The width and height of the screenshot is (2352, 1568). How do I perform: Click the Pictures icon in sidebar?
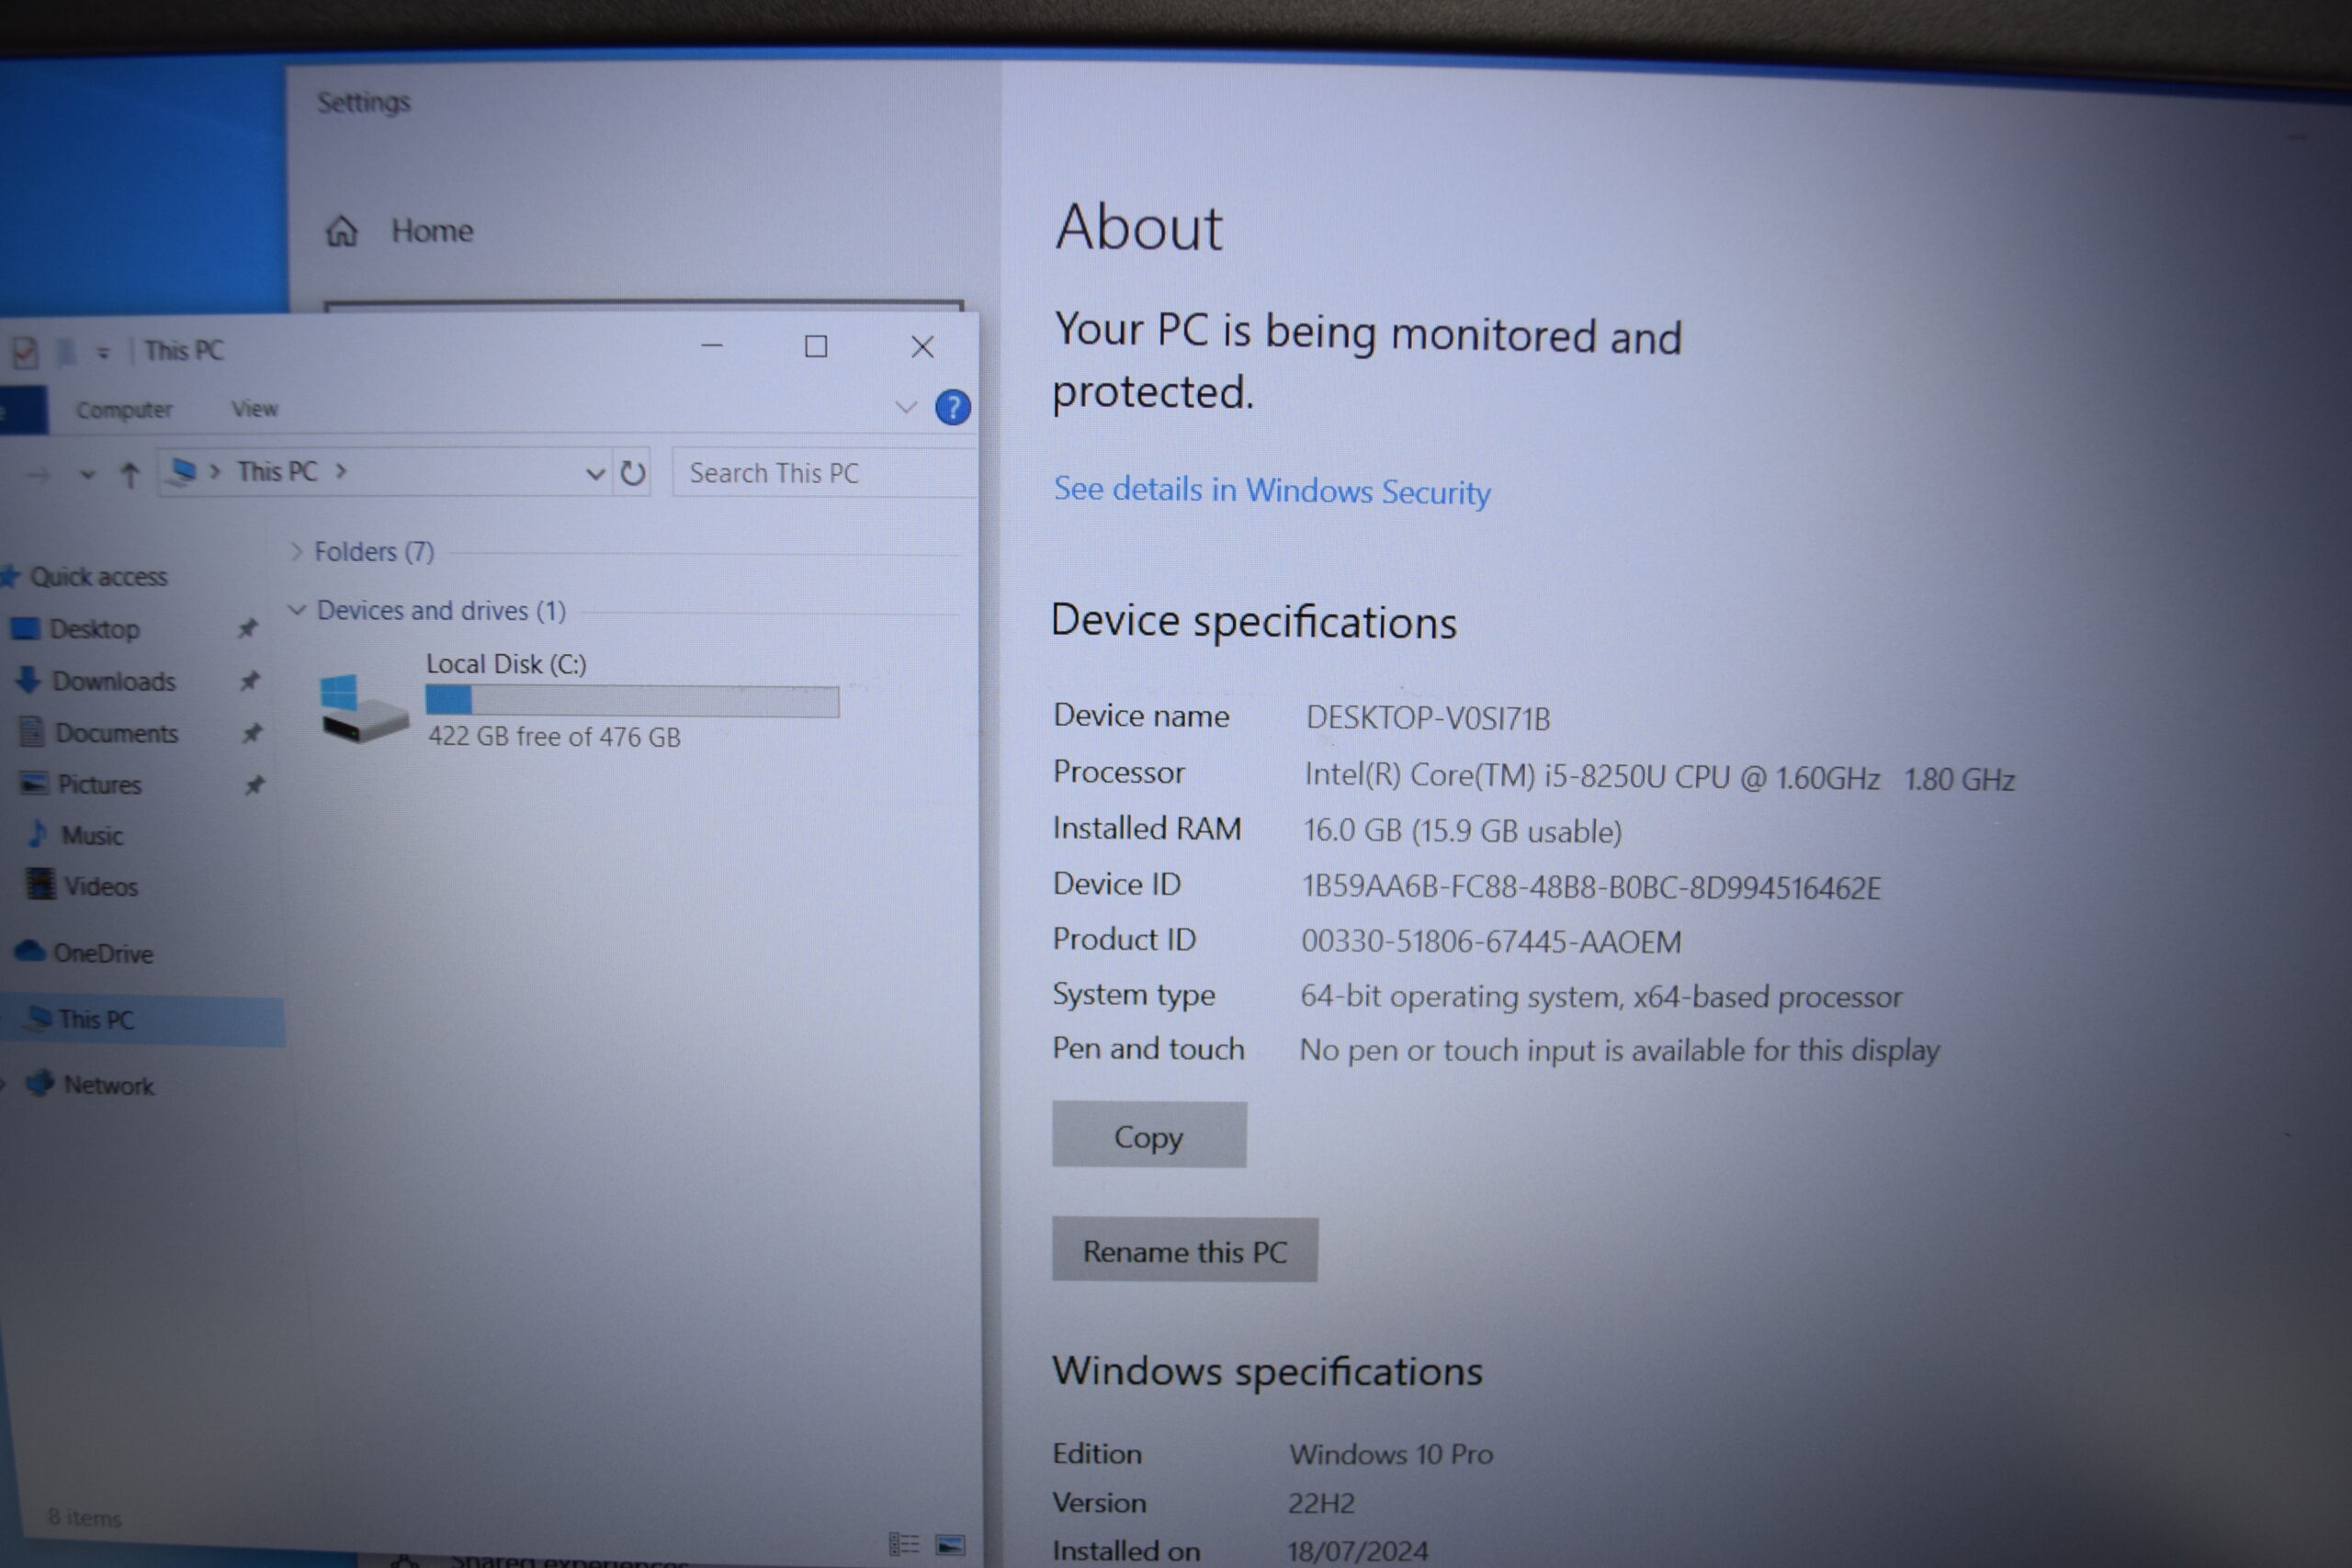pos(34,783)
